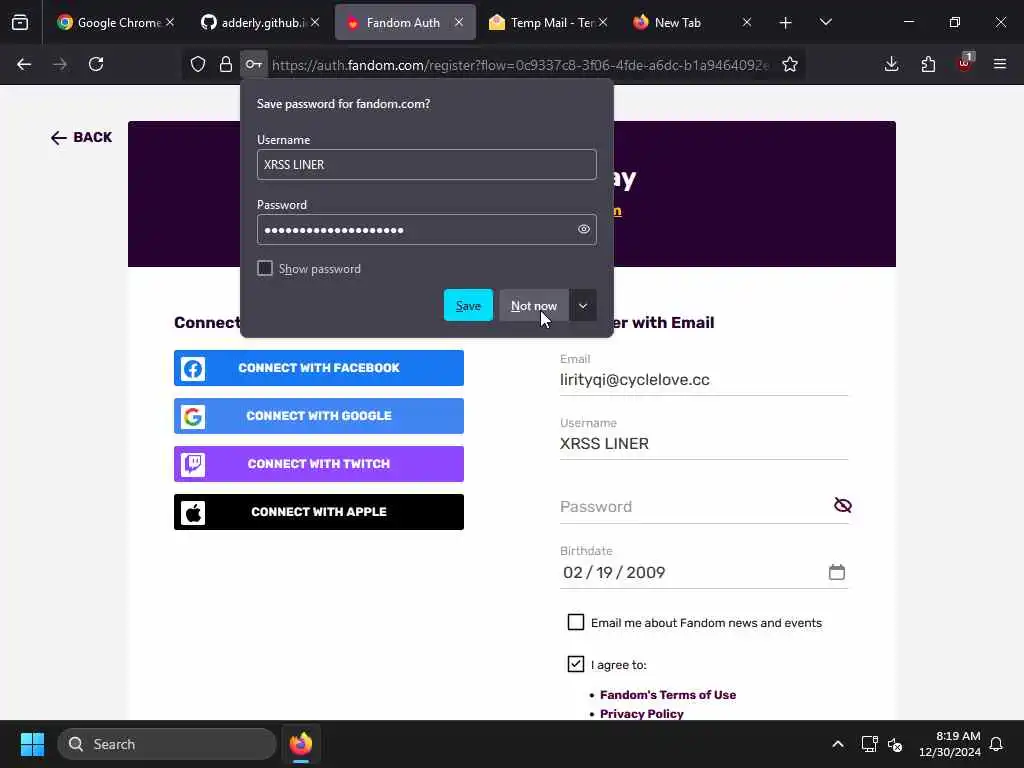
Task: Open network status tray icon
Action: click(x=869, y=744)
